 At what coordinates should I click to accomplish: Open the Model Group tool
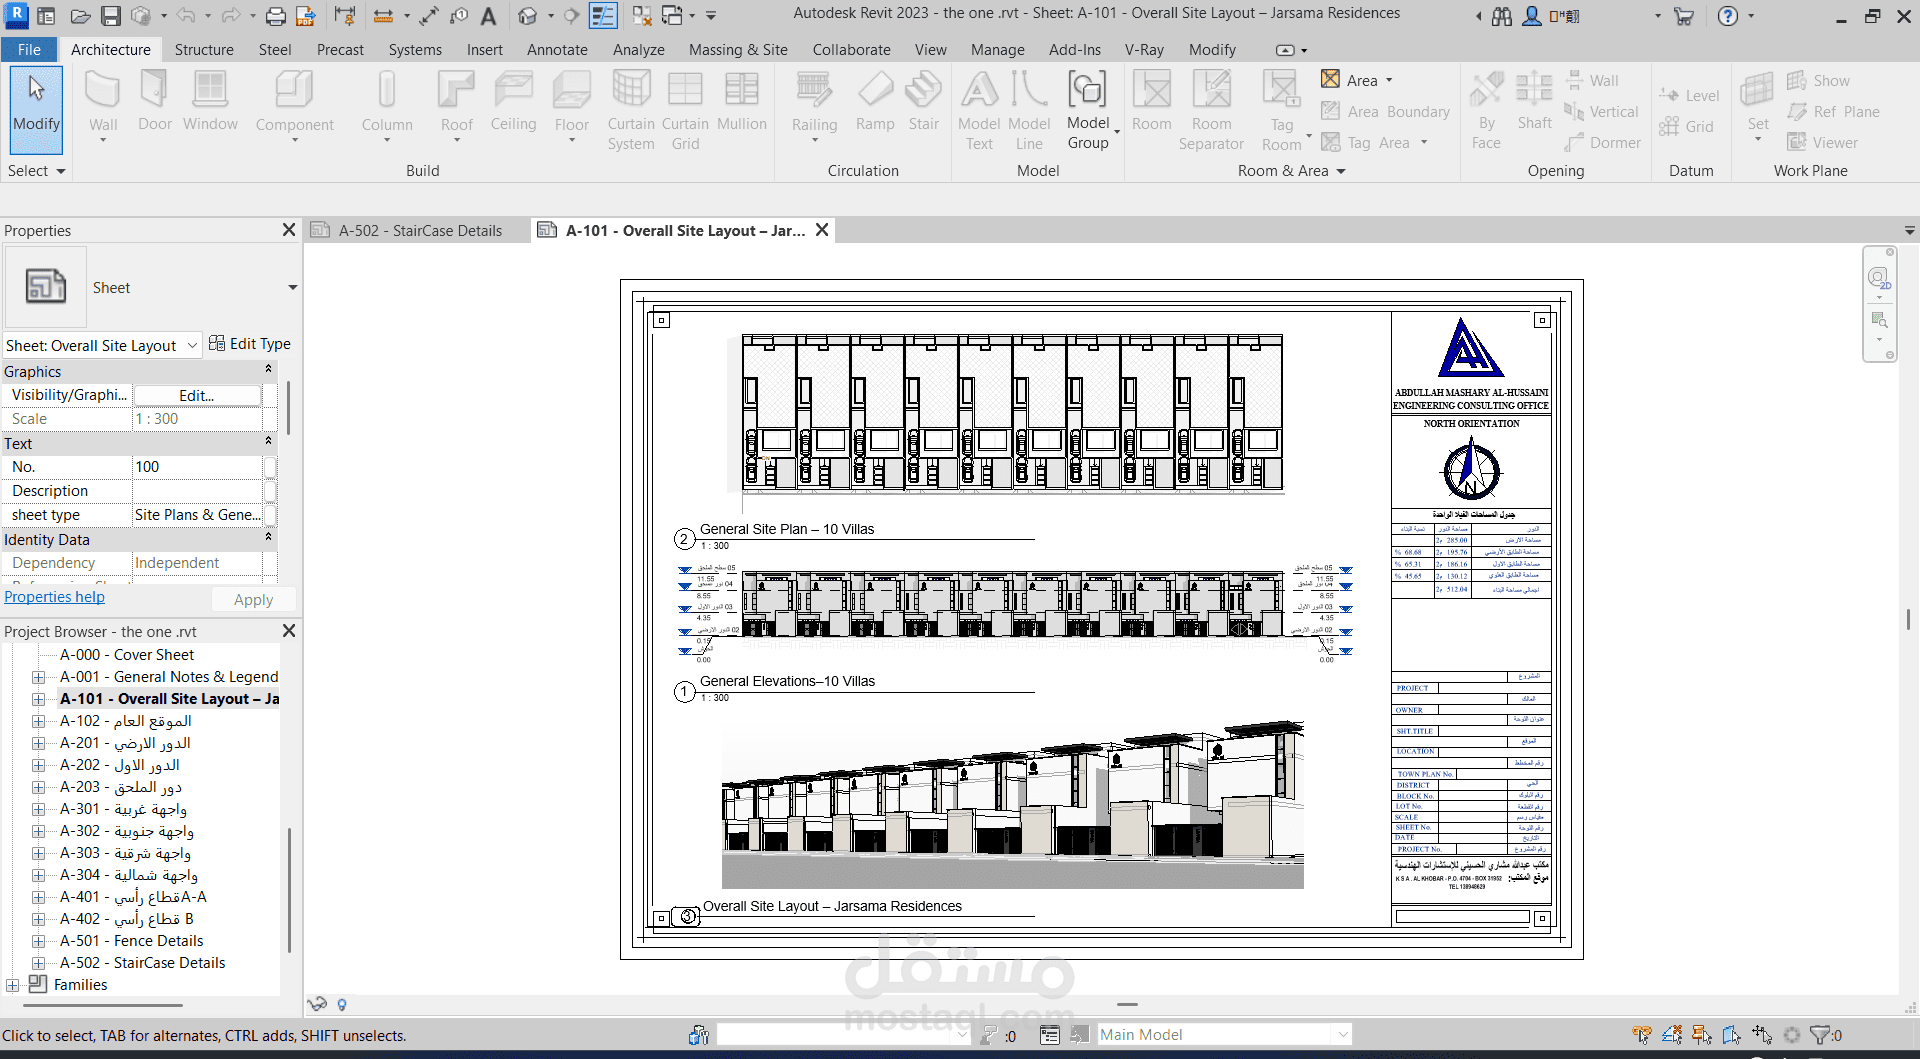click(x=1088, y=111)
